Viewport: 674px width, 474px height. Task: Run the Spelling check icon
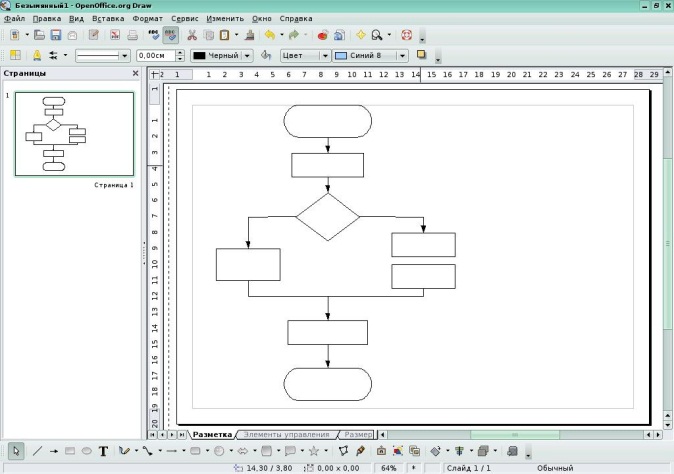click(x=153, y=35)
